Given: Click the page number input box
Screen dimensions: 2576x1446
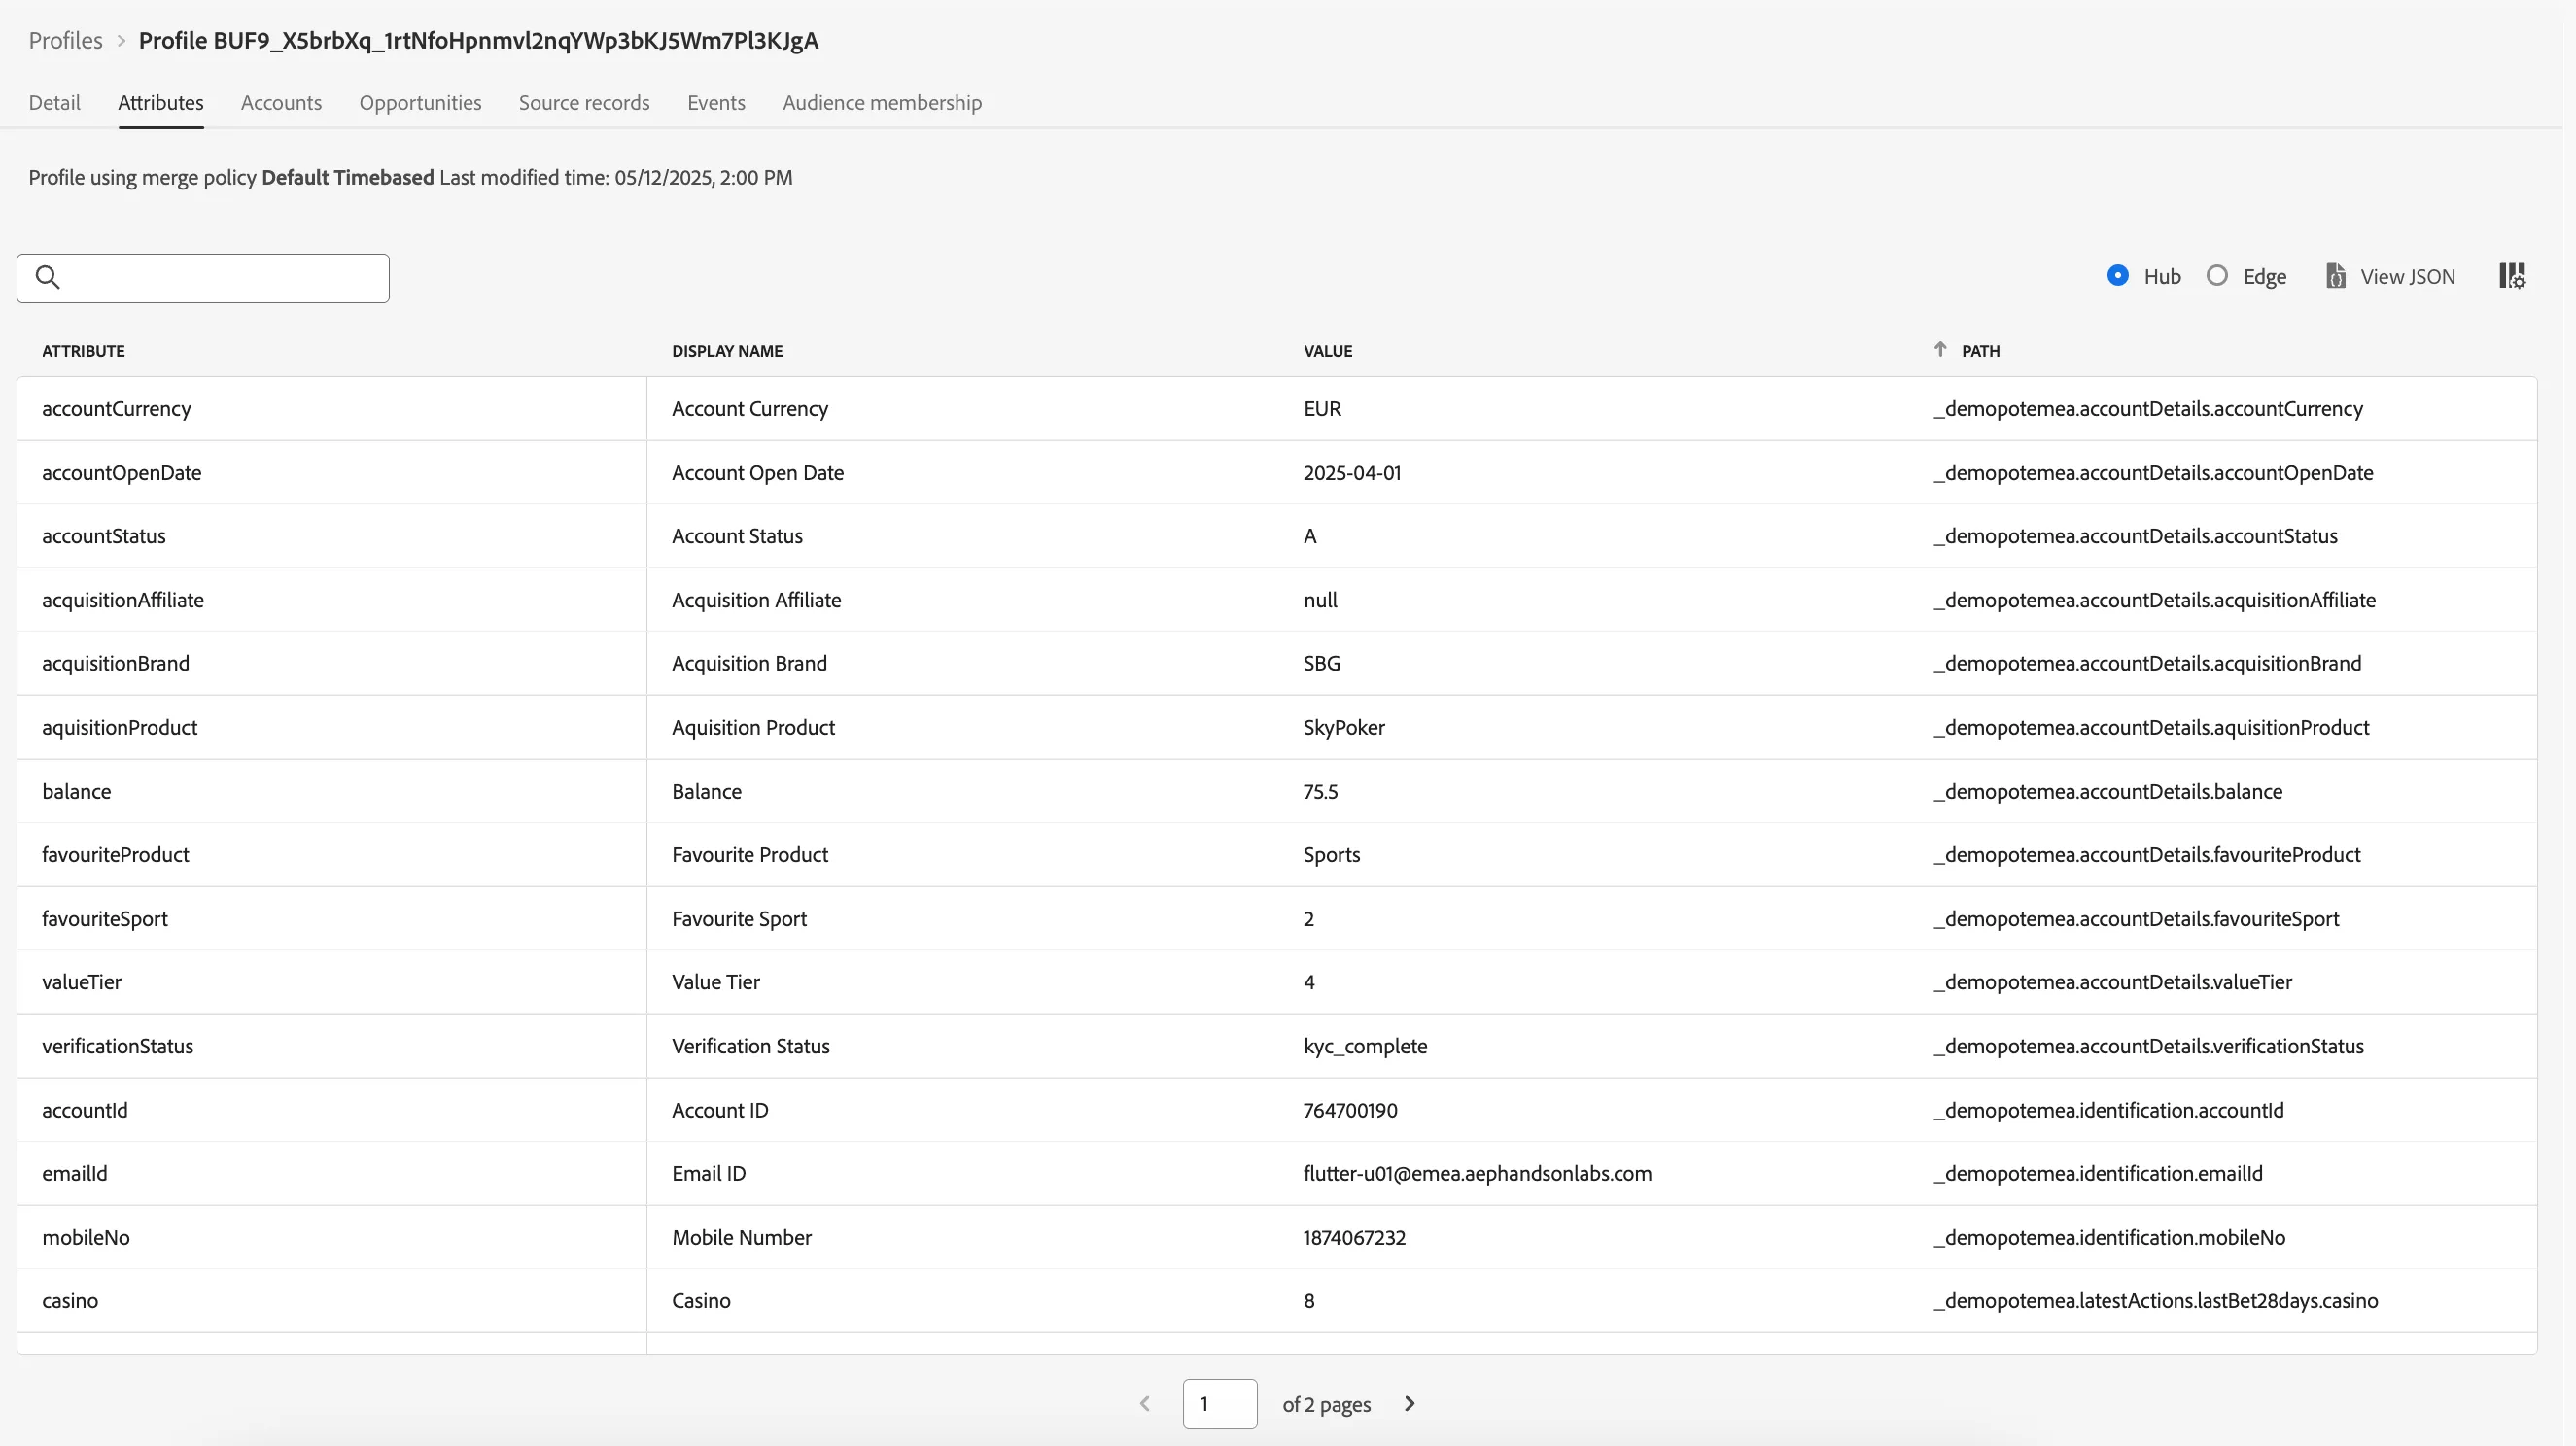Looking at the screenshot, I should pos(1219,1404).
